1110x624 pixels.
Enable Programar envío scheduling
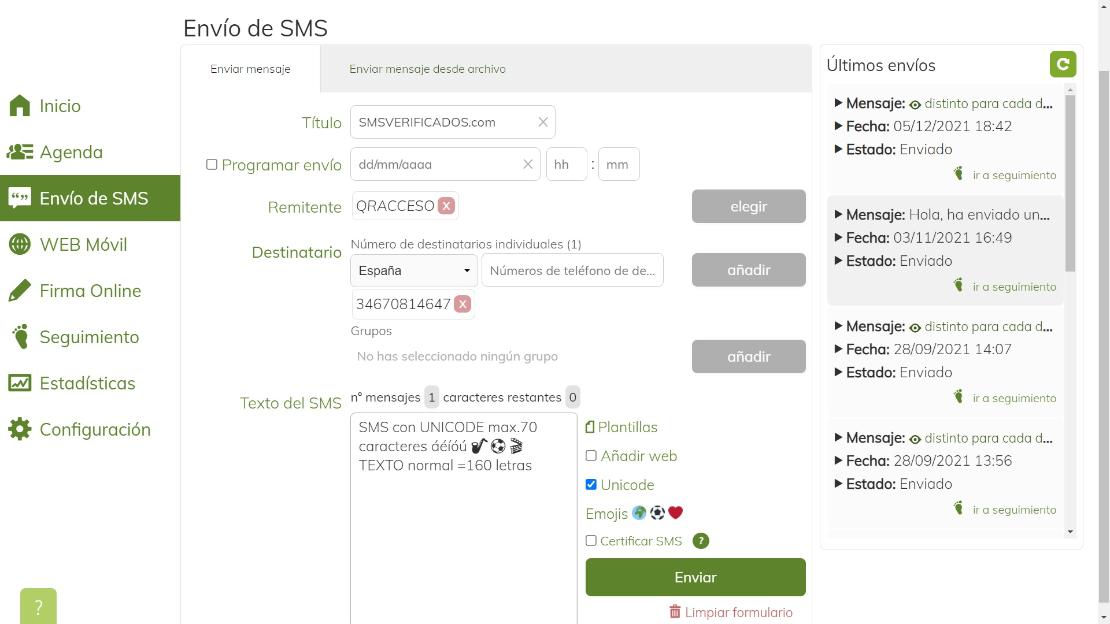click(x=212, y=164)
